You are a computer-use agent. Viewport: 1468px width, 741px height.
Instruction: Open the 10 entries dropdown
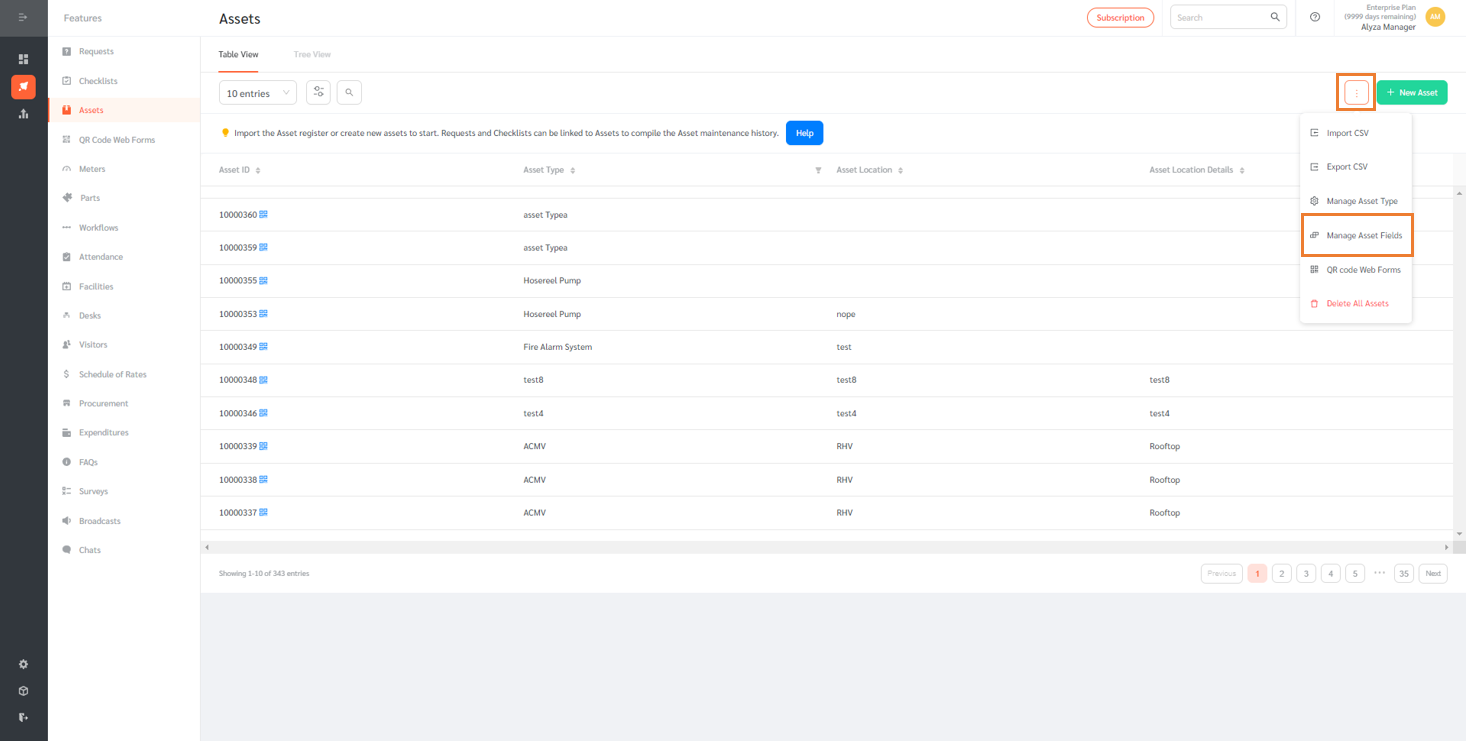(x=257, y=92)
